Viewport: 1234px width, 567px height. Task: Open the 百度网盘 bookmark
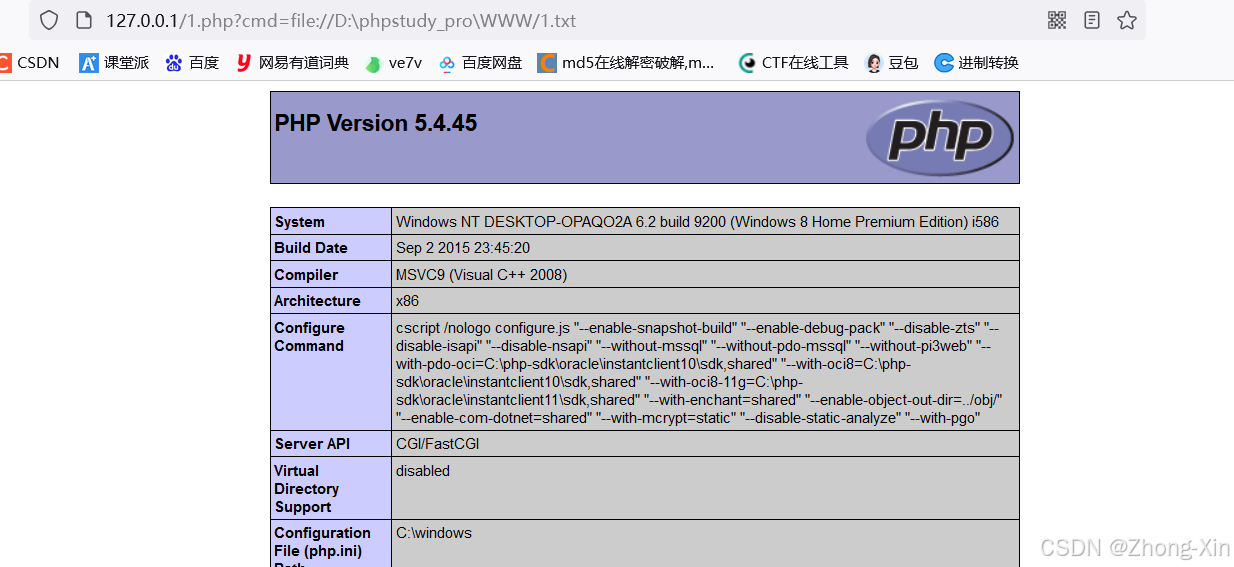[x=480, y=63]
